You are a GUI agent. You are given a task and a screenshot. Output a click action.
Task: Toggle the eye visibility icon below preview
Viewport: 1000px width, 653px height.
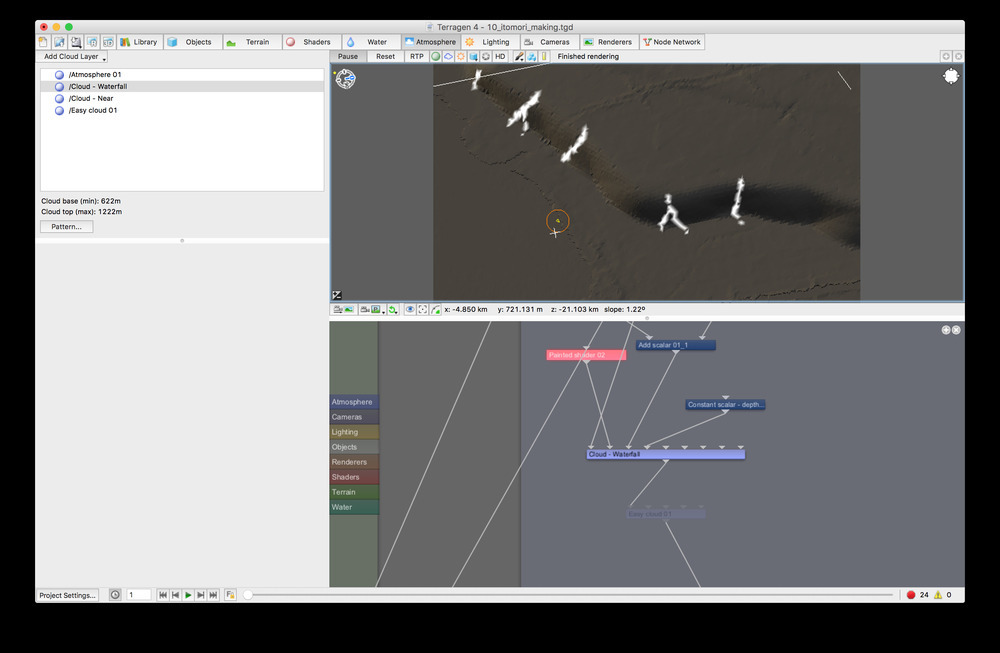coord(409,309)
